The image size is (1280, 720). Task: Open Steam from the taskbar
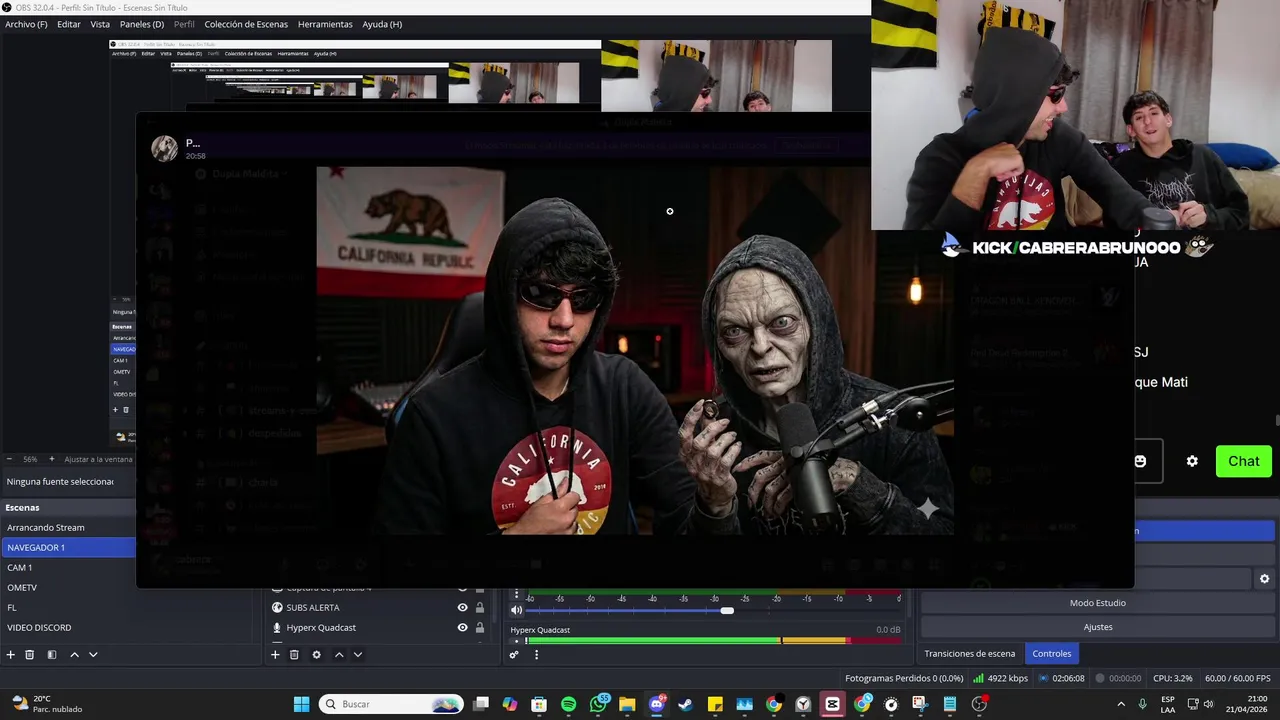coord(685,704)
